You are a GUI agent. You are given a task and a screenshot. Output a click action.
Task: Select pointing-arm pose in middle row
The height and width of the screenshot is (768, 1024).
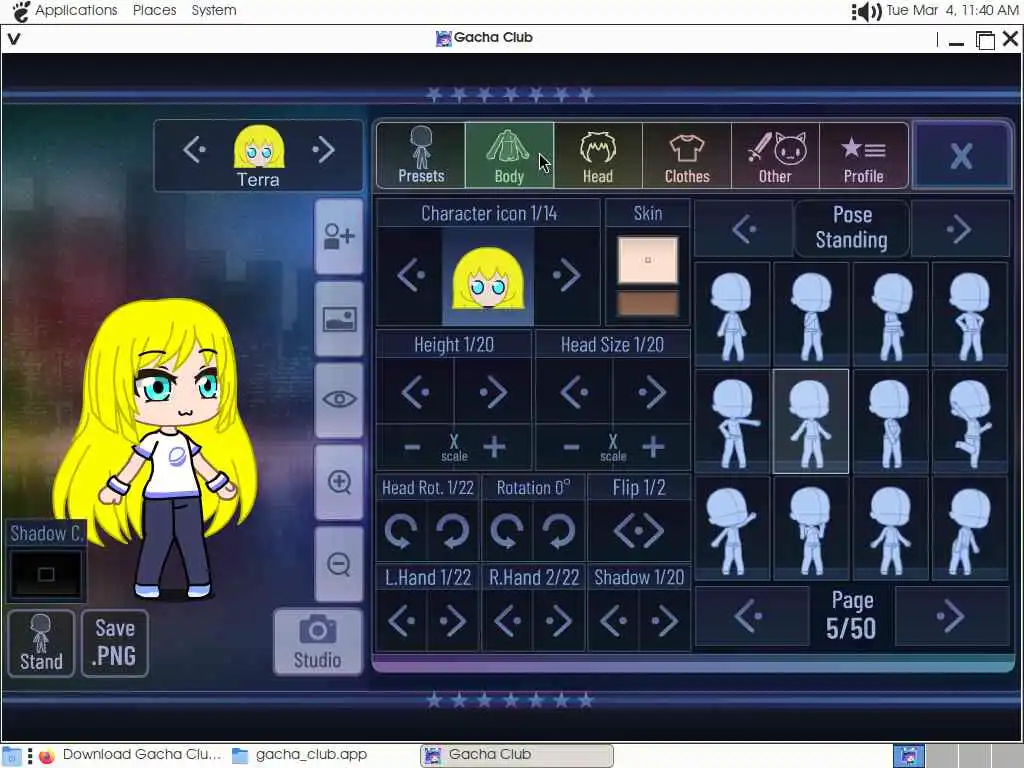point(732,421)
